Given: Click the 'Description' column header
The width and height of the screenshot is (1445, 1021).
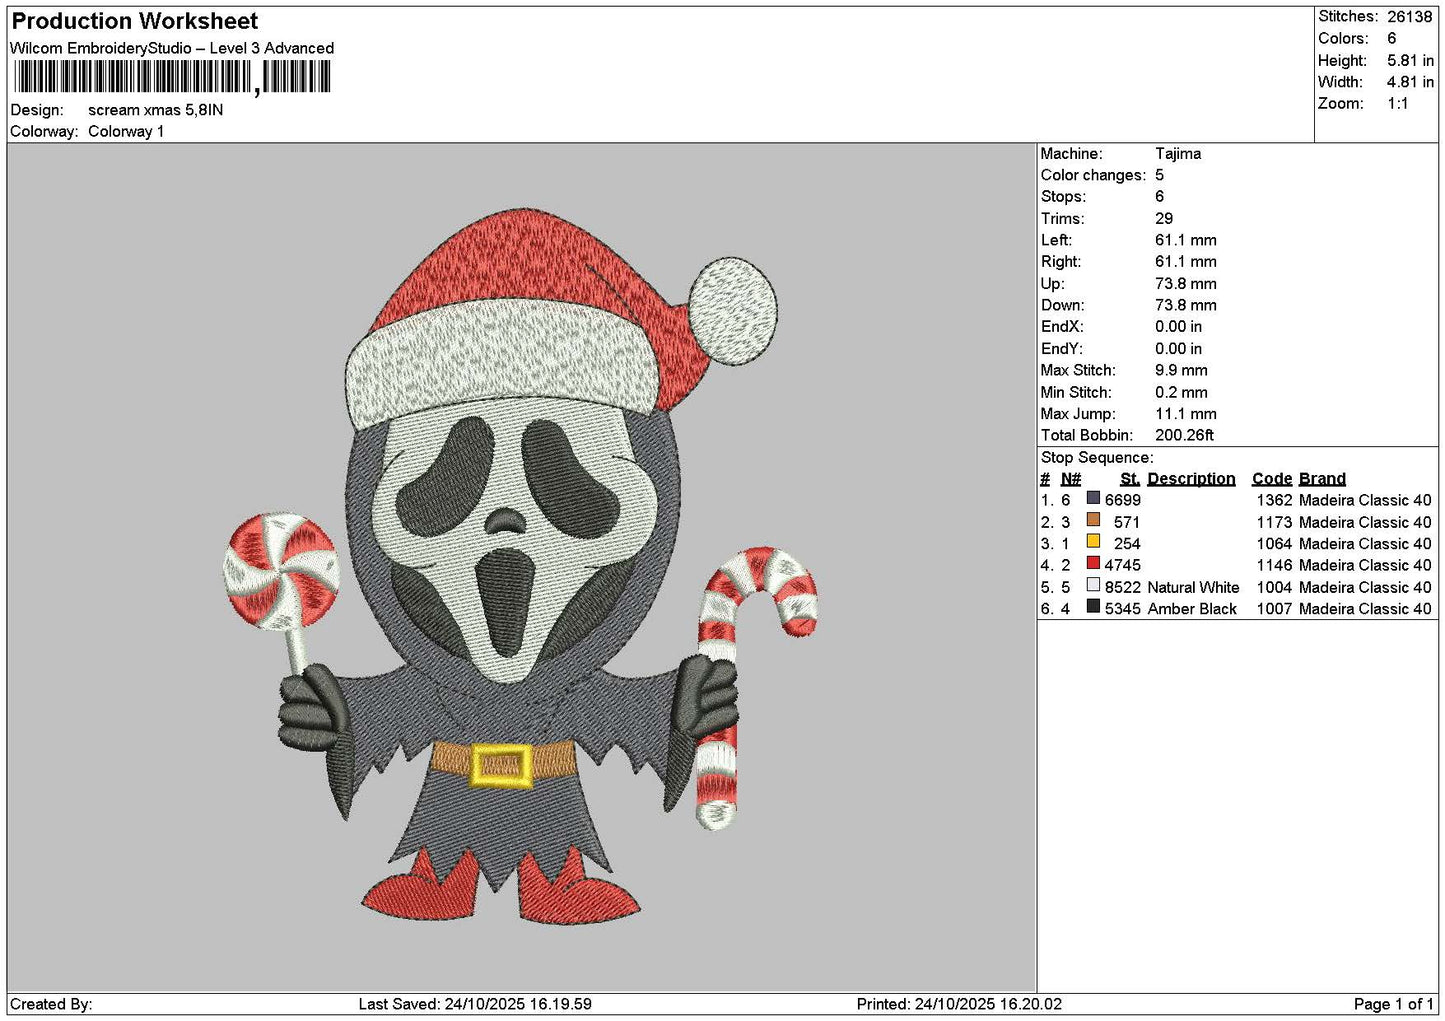Looking at the screenshot, I should (1191, 479).
